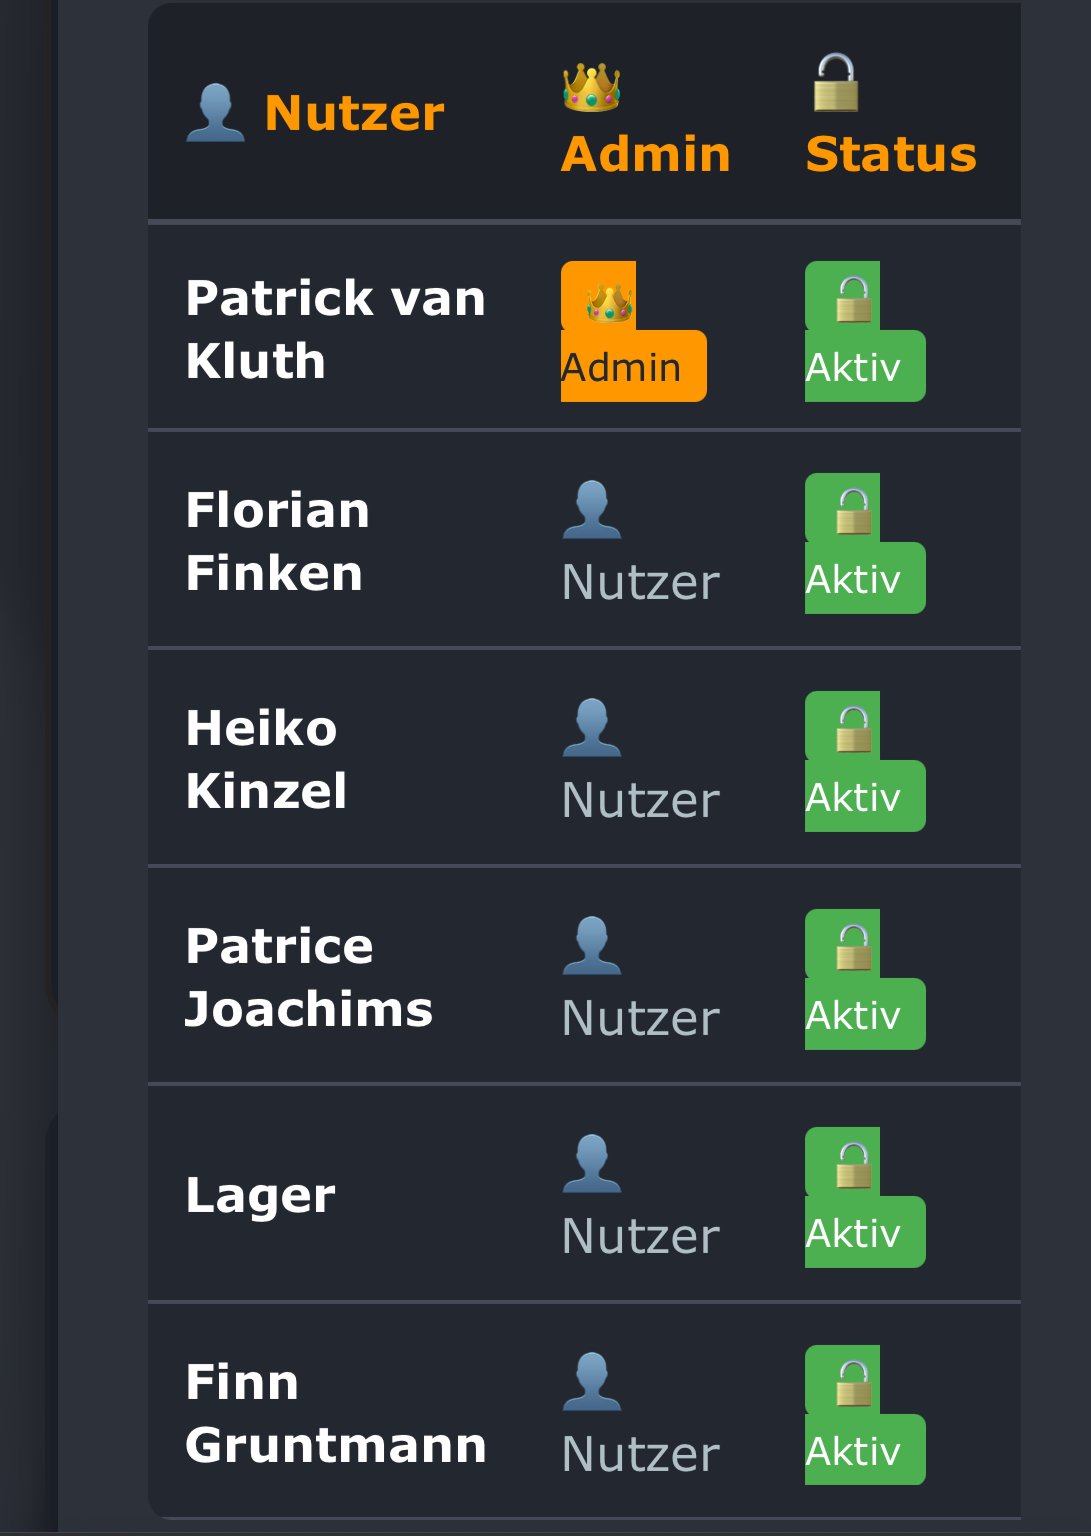Click the user icon in Heiko Kinzel's row
The height and width of the screenshot is (1536, 1091).
591,727
